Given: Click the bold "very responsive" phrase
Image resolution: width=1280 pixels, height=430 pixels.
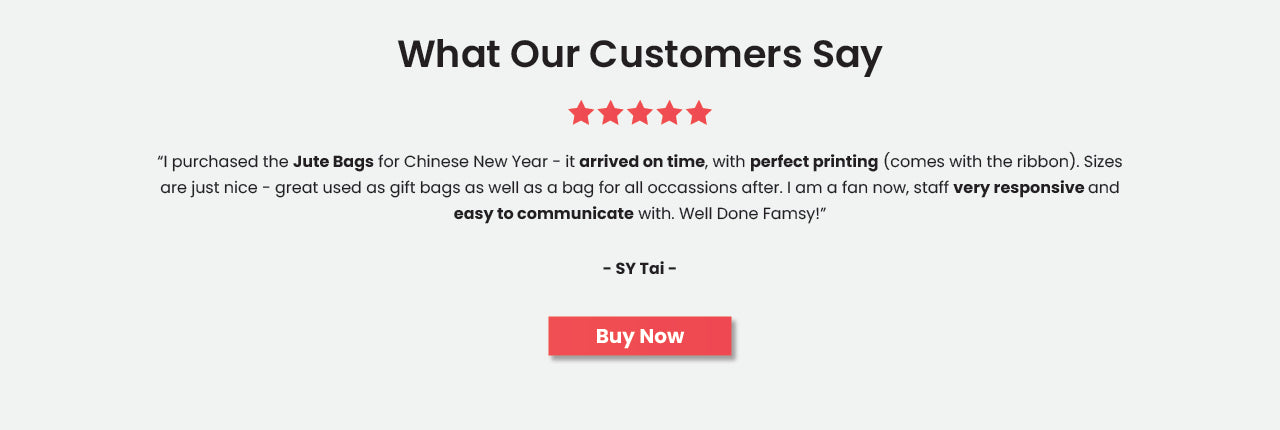Looking at the screenshot, I should click(1018, 187).
